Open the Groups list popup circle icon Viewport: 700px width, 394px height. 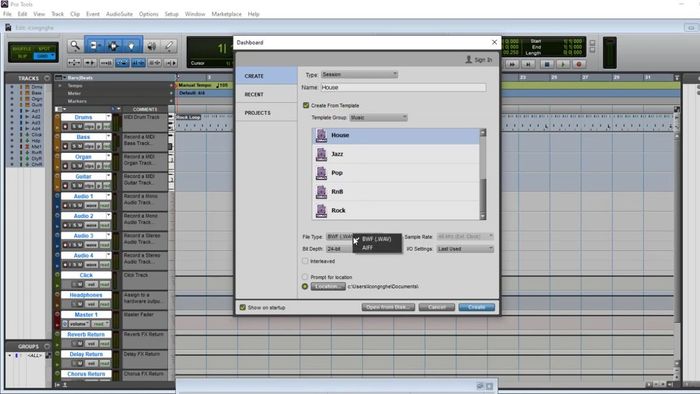(47, 346)
